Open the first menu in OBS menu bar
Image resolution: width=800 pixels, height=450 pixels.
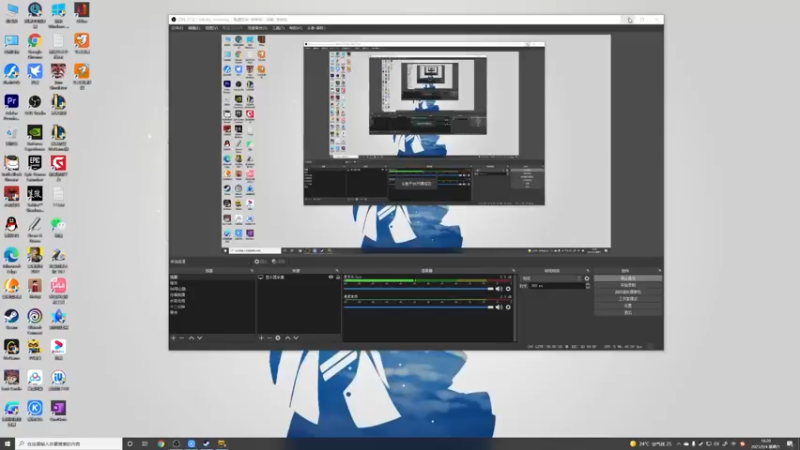tap(177, 28)
